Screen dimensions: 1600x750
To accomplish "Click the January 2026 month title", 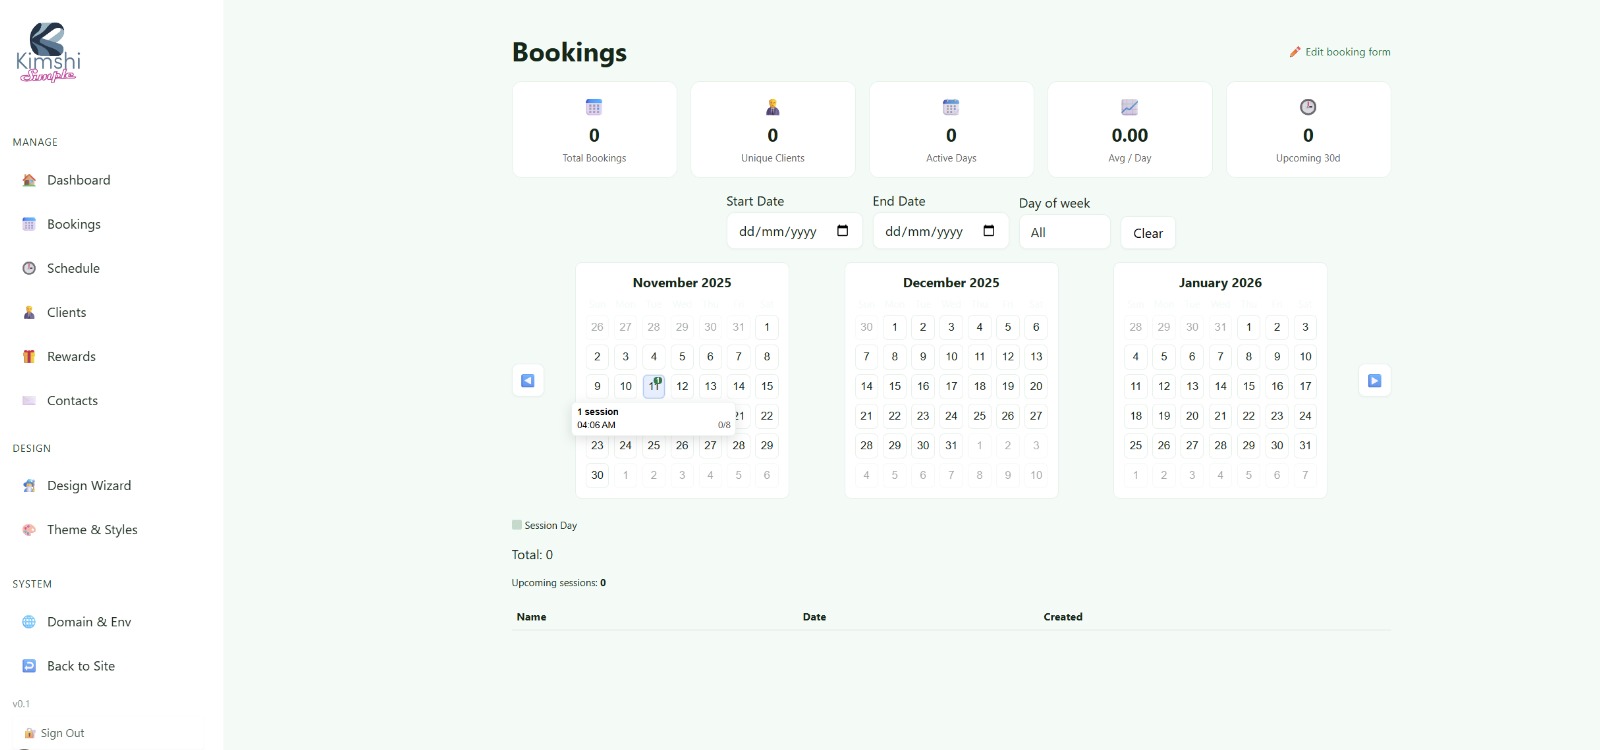I will click(1220, 283).
